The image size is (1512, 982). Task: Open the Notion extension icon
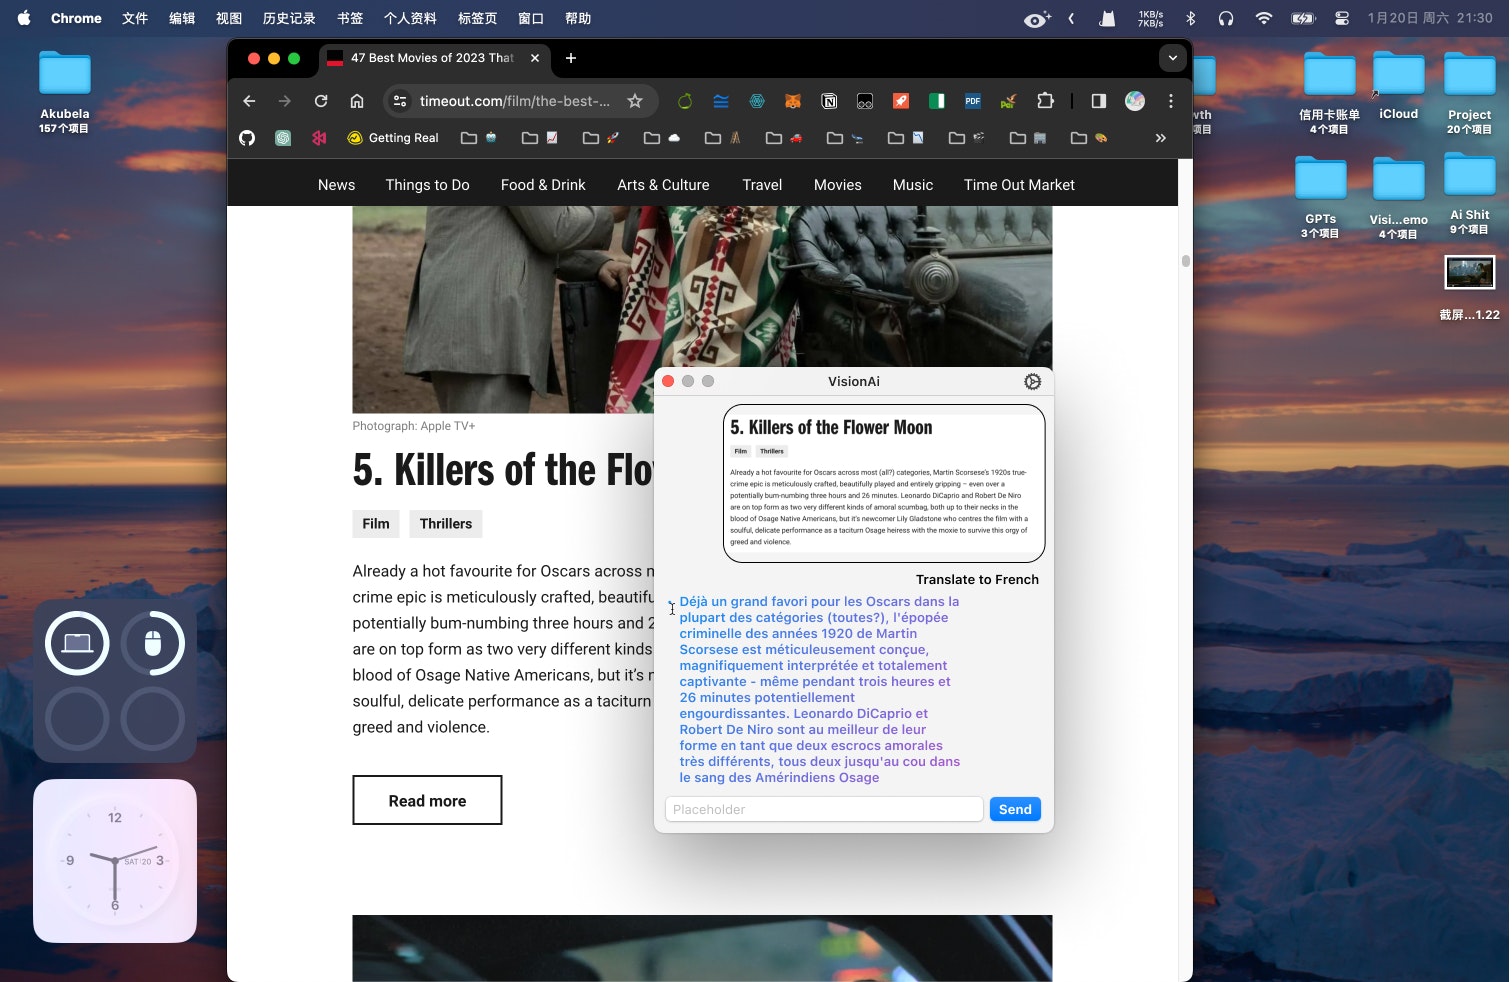coord(829,101)
